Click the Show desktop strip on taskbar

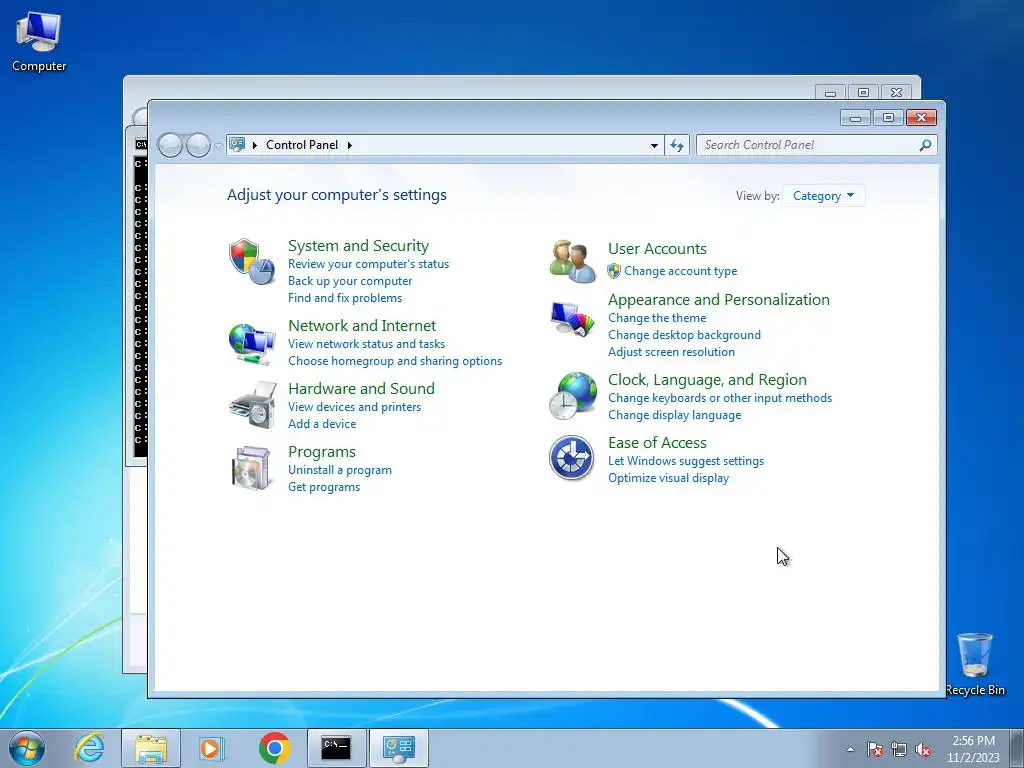click(1017, 748)
